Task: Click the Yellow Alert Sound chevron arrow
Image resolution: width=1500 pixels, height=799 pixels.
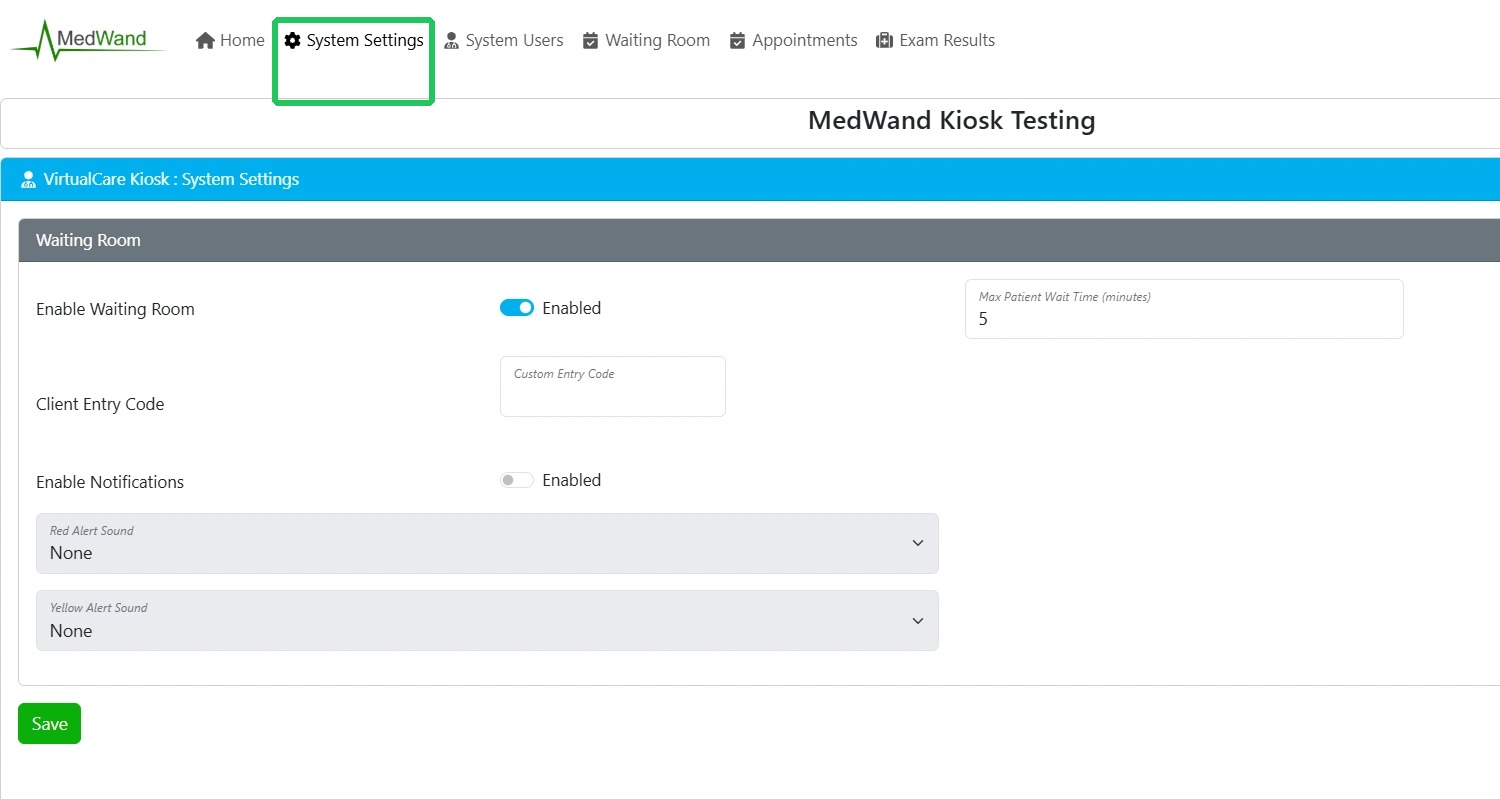Action: 918,621
